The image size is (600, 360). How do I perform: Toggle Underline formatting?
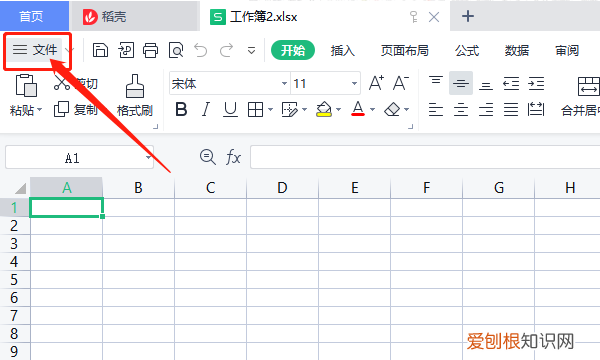coord(230,110)
